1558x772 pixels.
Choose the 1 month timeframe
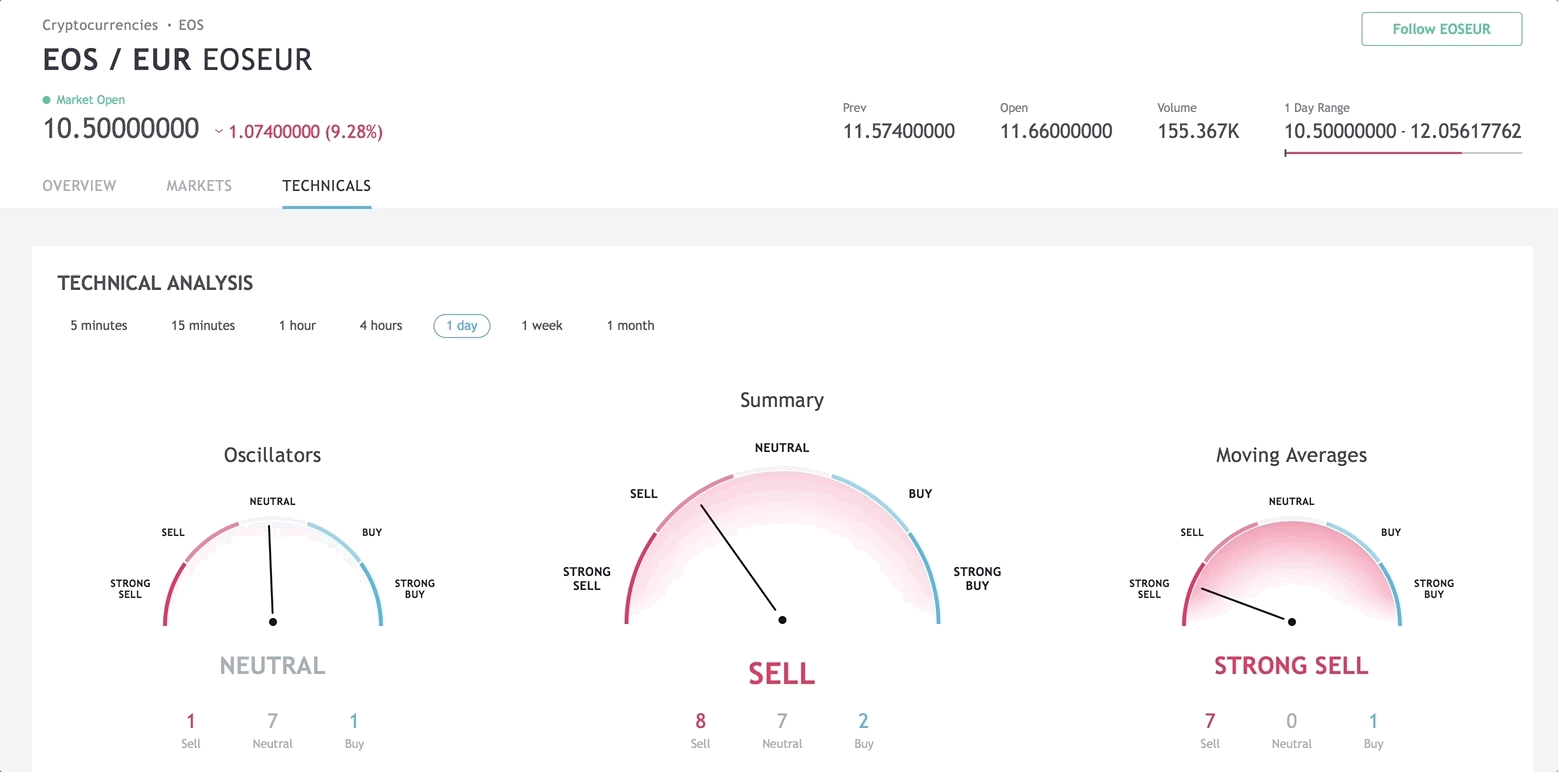tap(630, 326)
